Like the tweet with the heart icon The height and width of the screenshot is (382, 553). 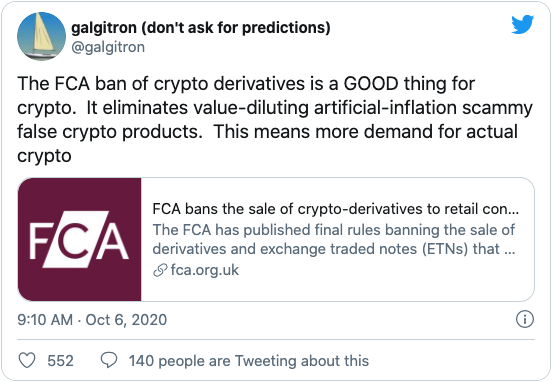(x=27, y=360)
